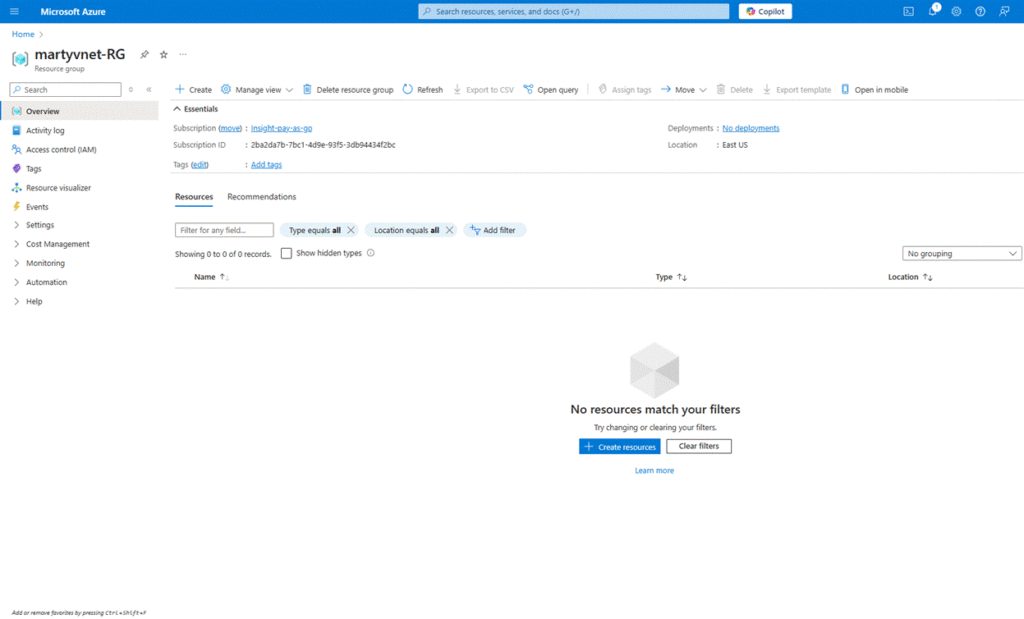Open the Resource visualizer
Image resolution: width=1024 pixels, height=619 pixels.
[x=58, y=187]
